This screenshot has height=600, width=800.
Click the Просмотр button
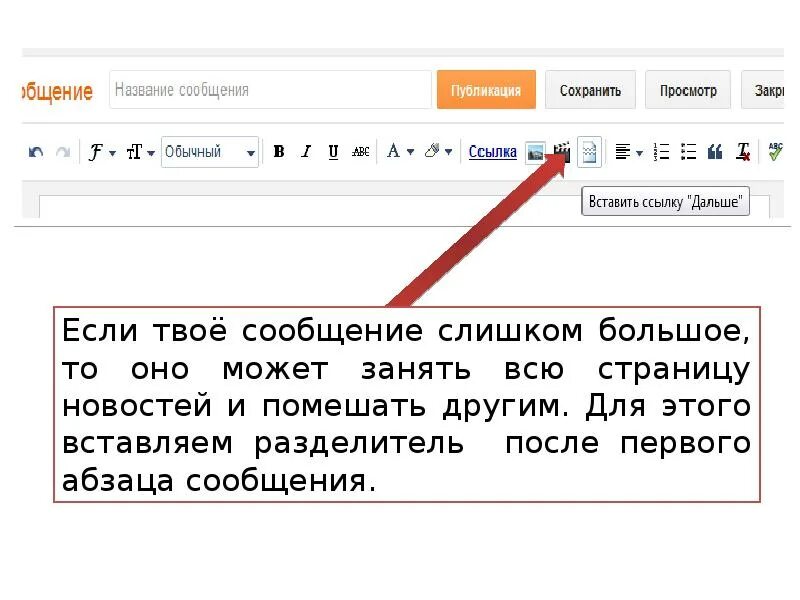[688, 90]
